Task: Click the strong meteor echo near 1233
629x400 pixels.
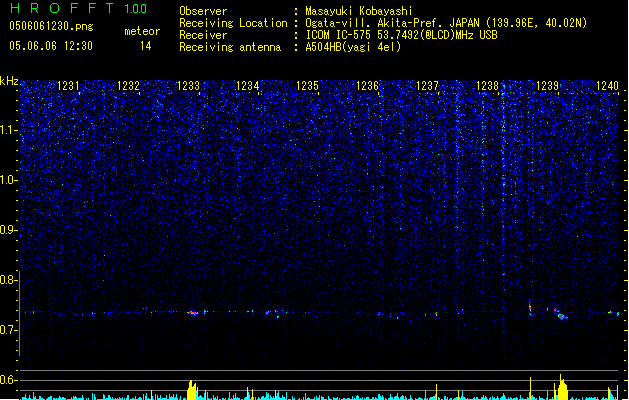Action: coord(193,313)
